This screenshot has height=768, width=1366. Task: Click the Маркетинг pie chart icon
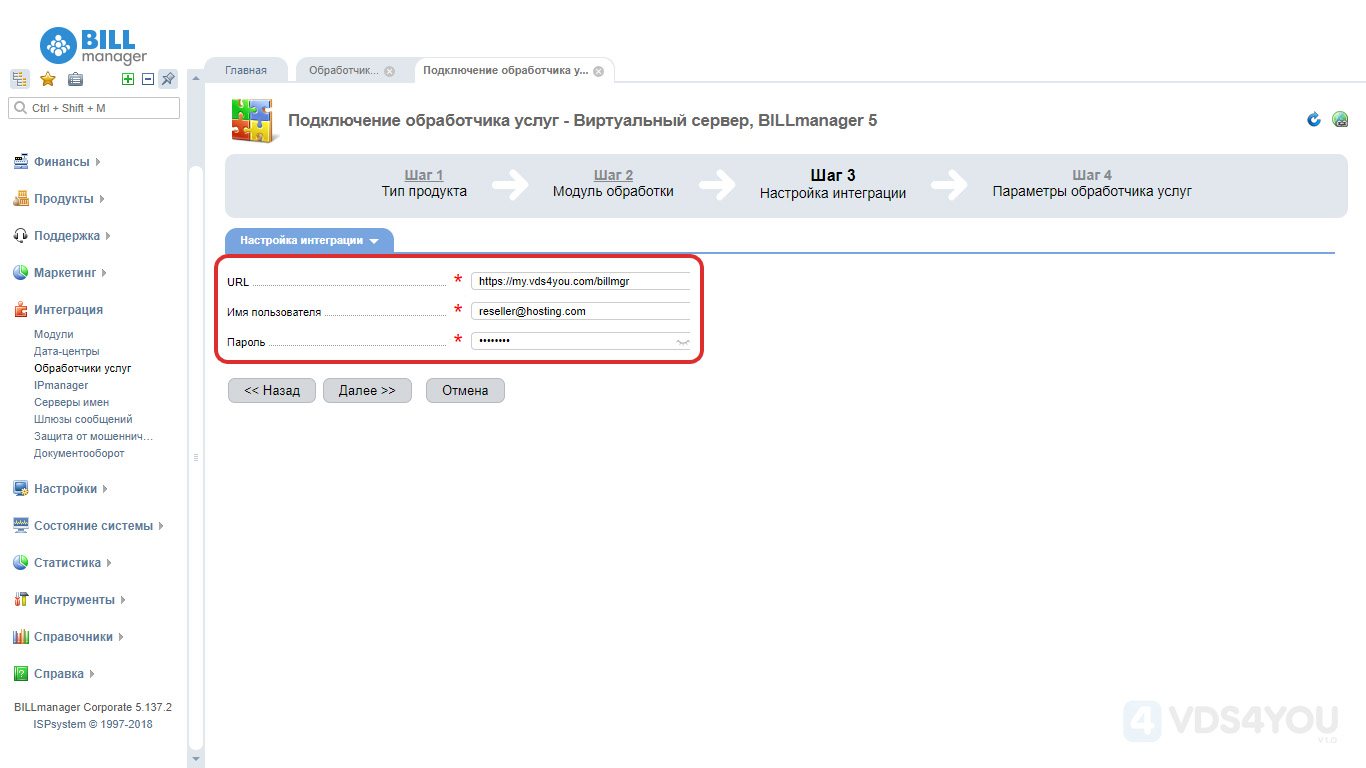20,273
